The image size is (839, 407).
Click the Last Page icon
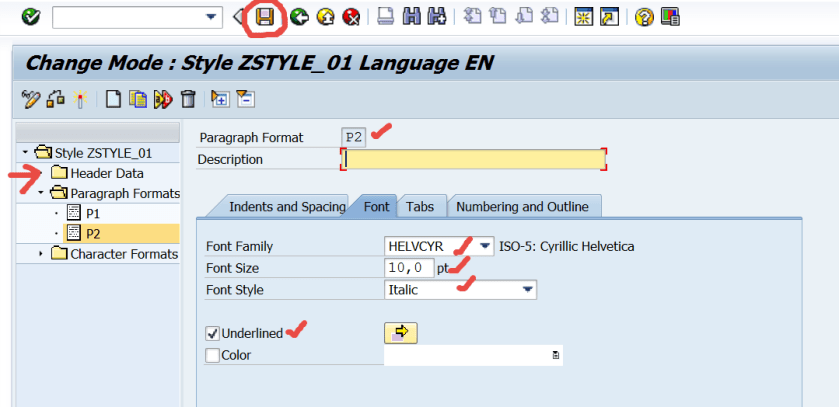[x=550, y=18]
